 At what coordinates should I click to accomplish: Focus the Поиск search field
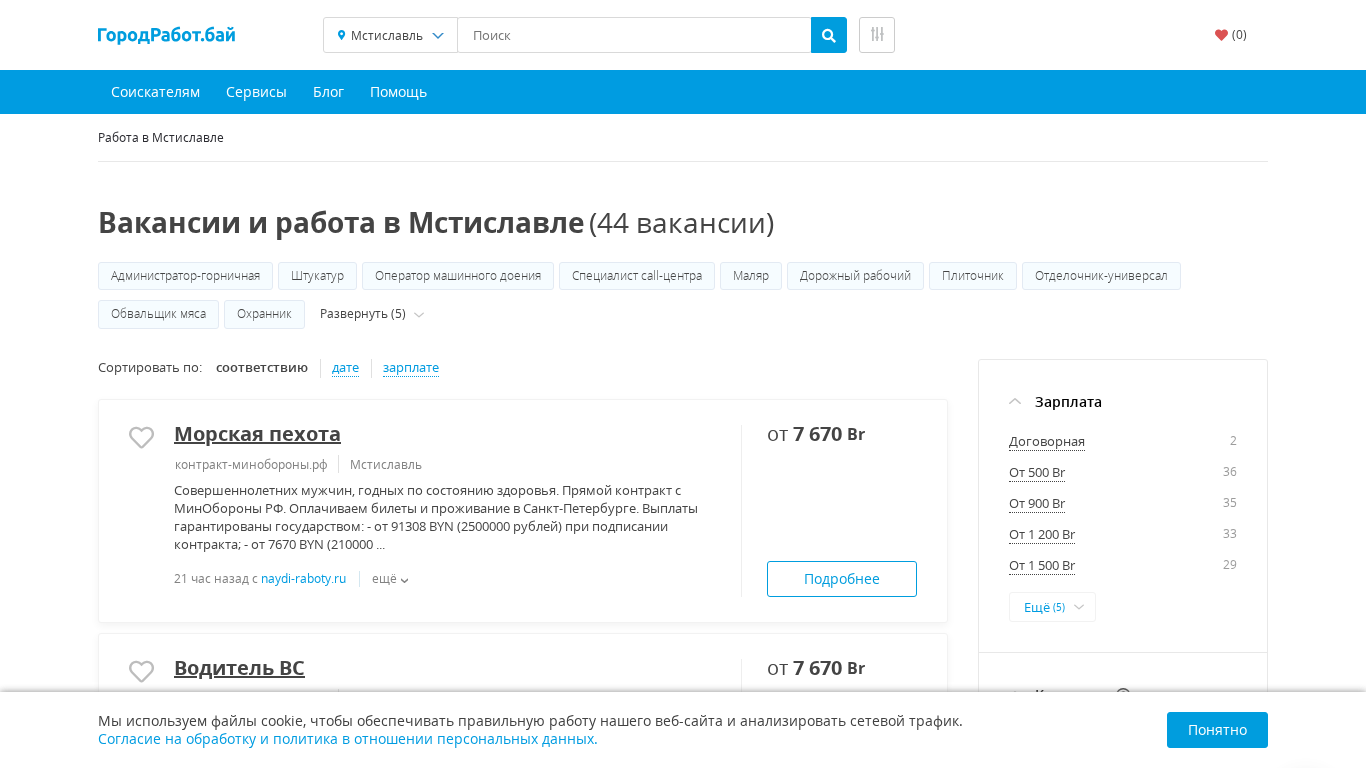pos(634,35)
